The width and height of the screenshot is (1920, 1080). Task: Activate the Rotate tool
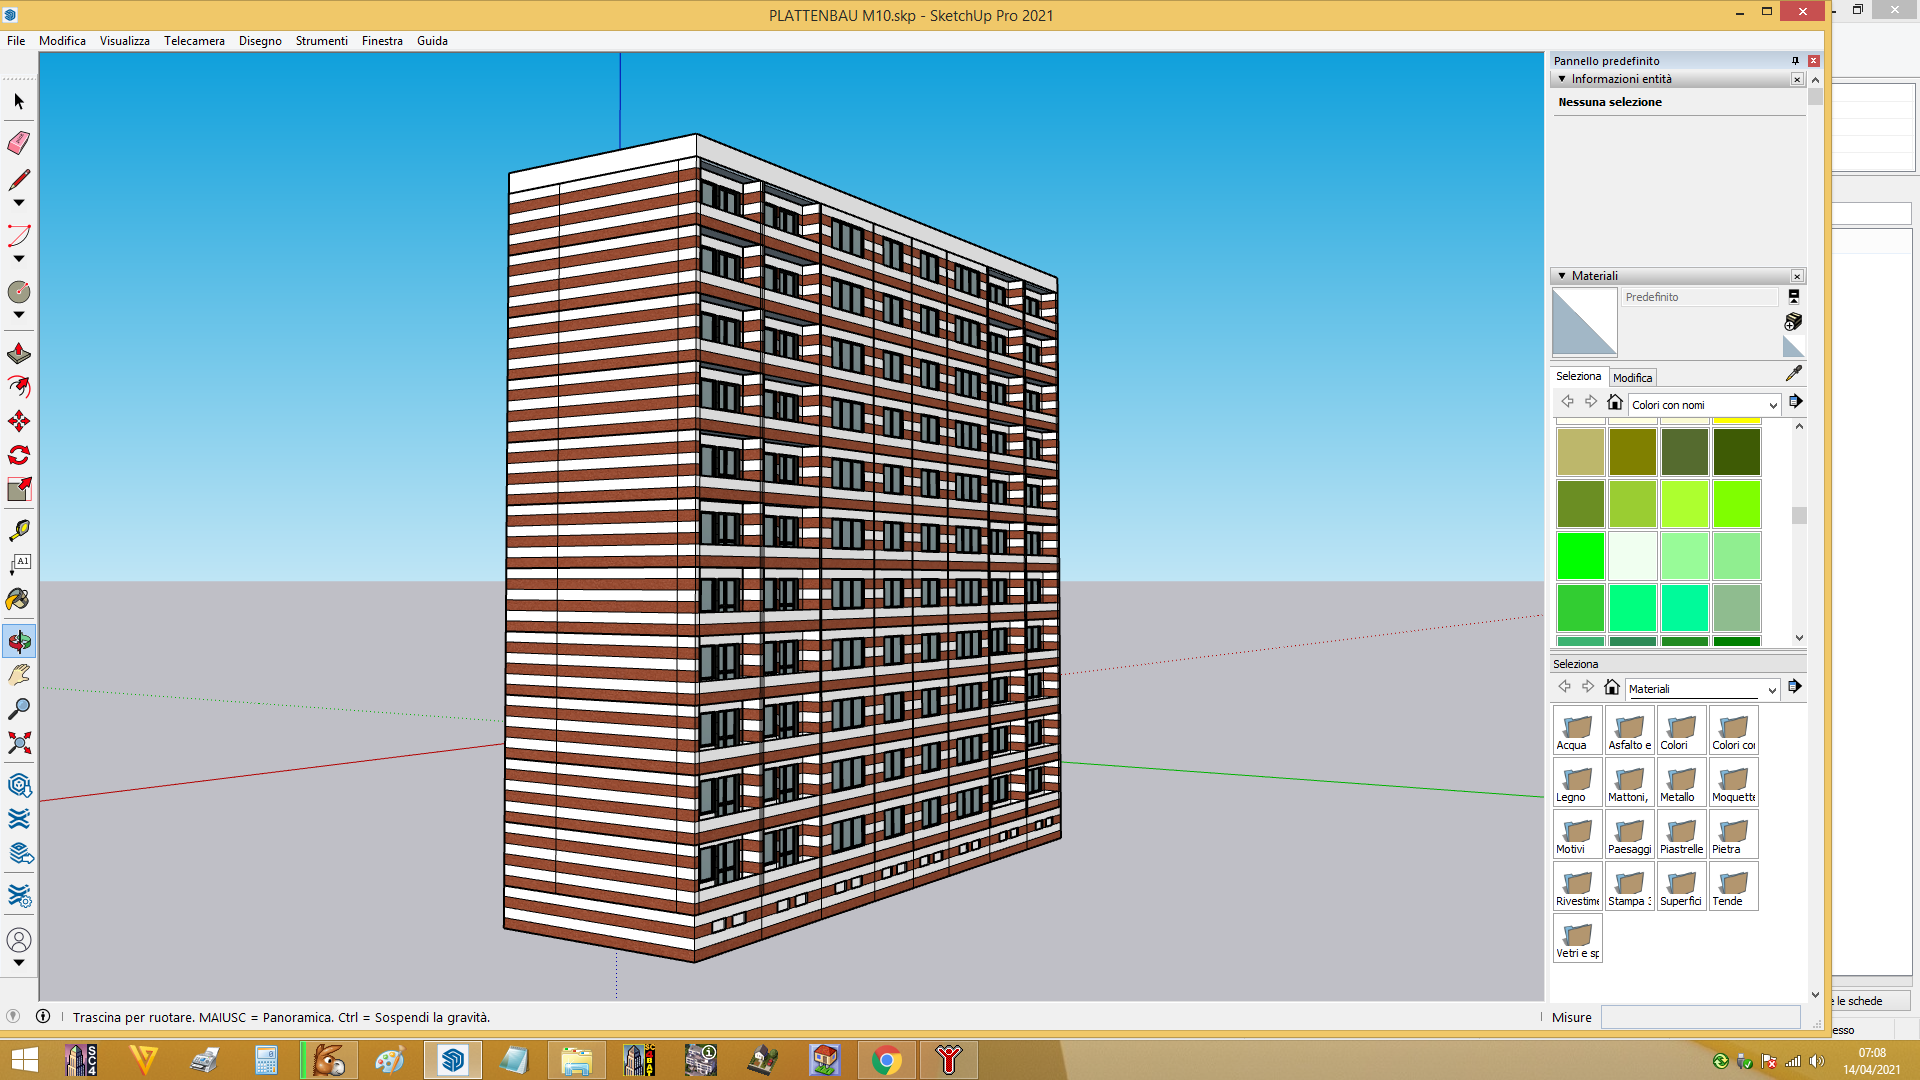coord(19,455)
